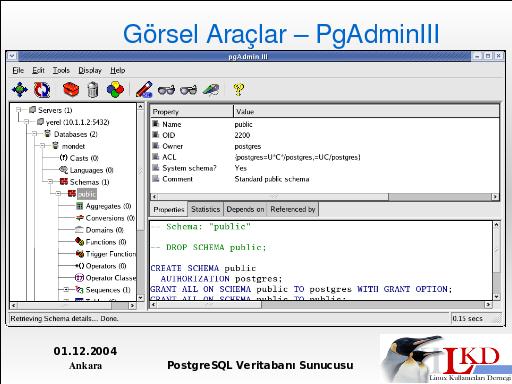
Task: Collapse the Servers tree node
Action: click(x=19, y=110)
